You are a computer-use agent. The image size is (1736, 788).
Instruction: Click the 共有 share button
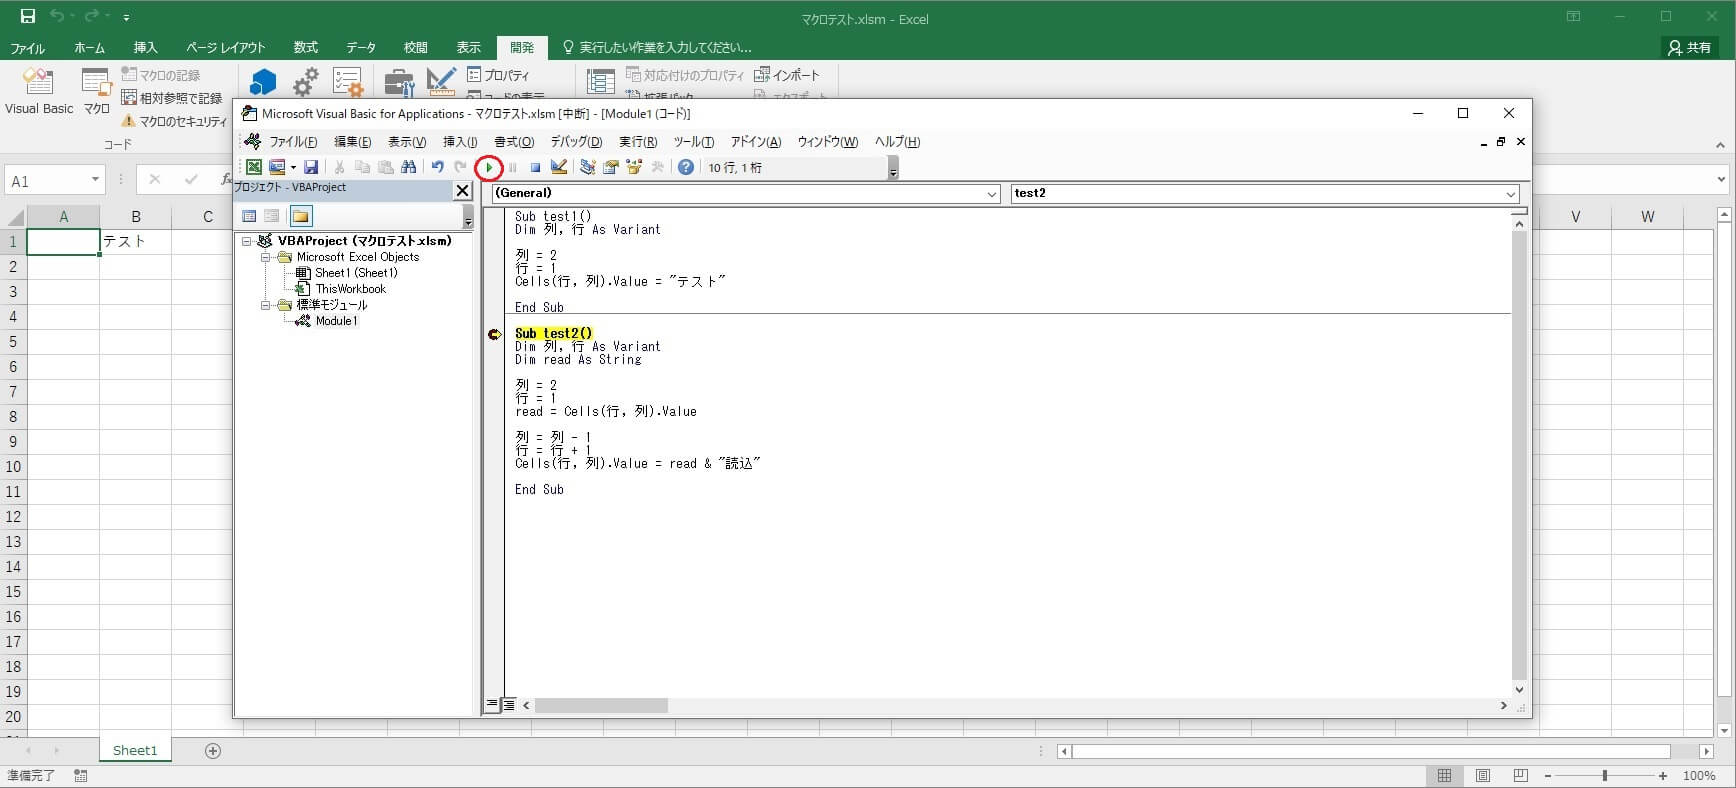tap(1689, 47)
